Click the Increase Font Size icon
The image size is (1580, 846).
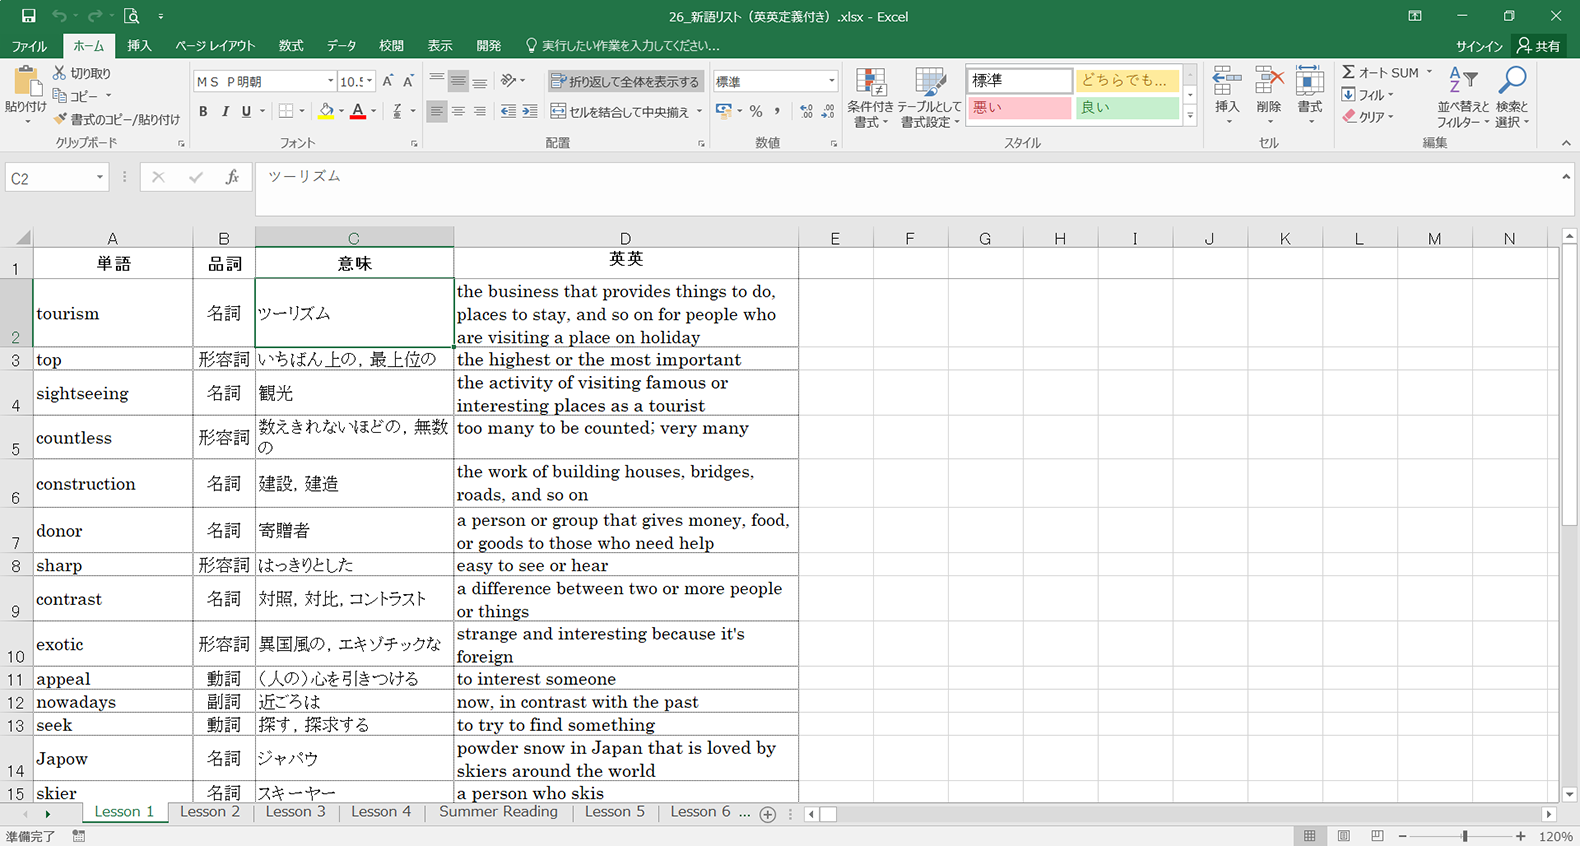click(388, 81)
